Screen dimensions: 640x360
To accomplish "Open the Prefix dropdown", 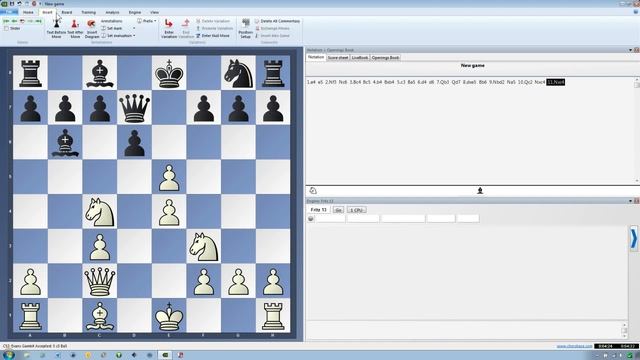I will [x=147, y=21].
